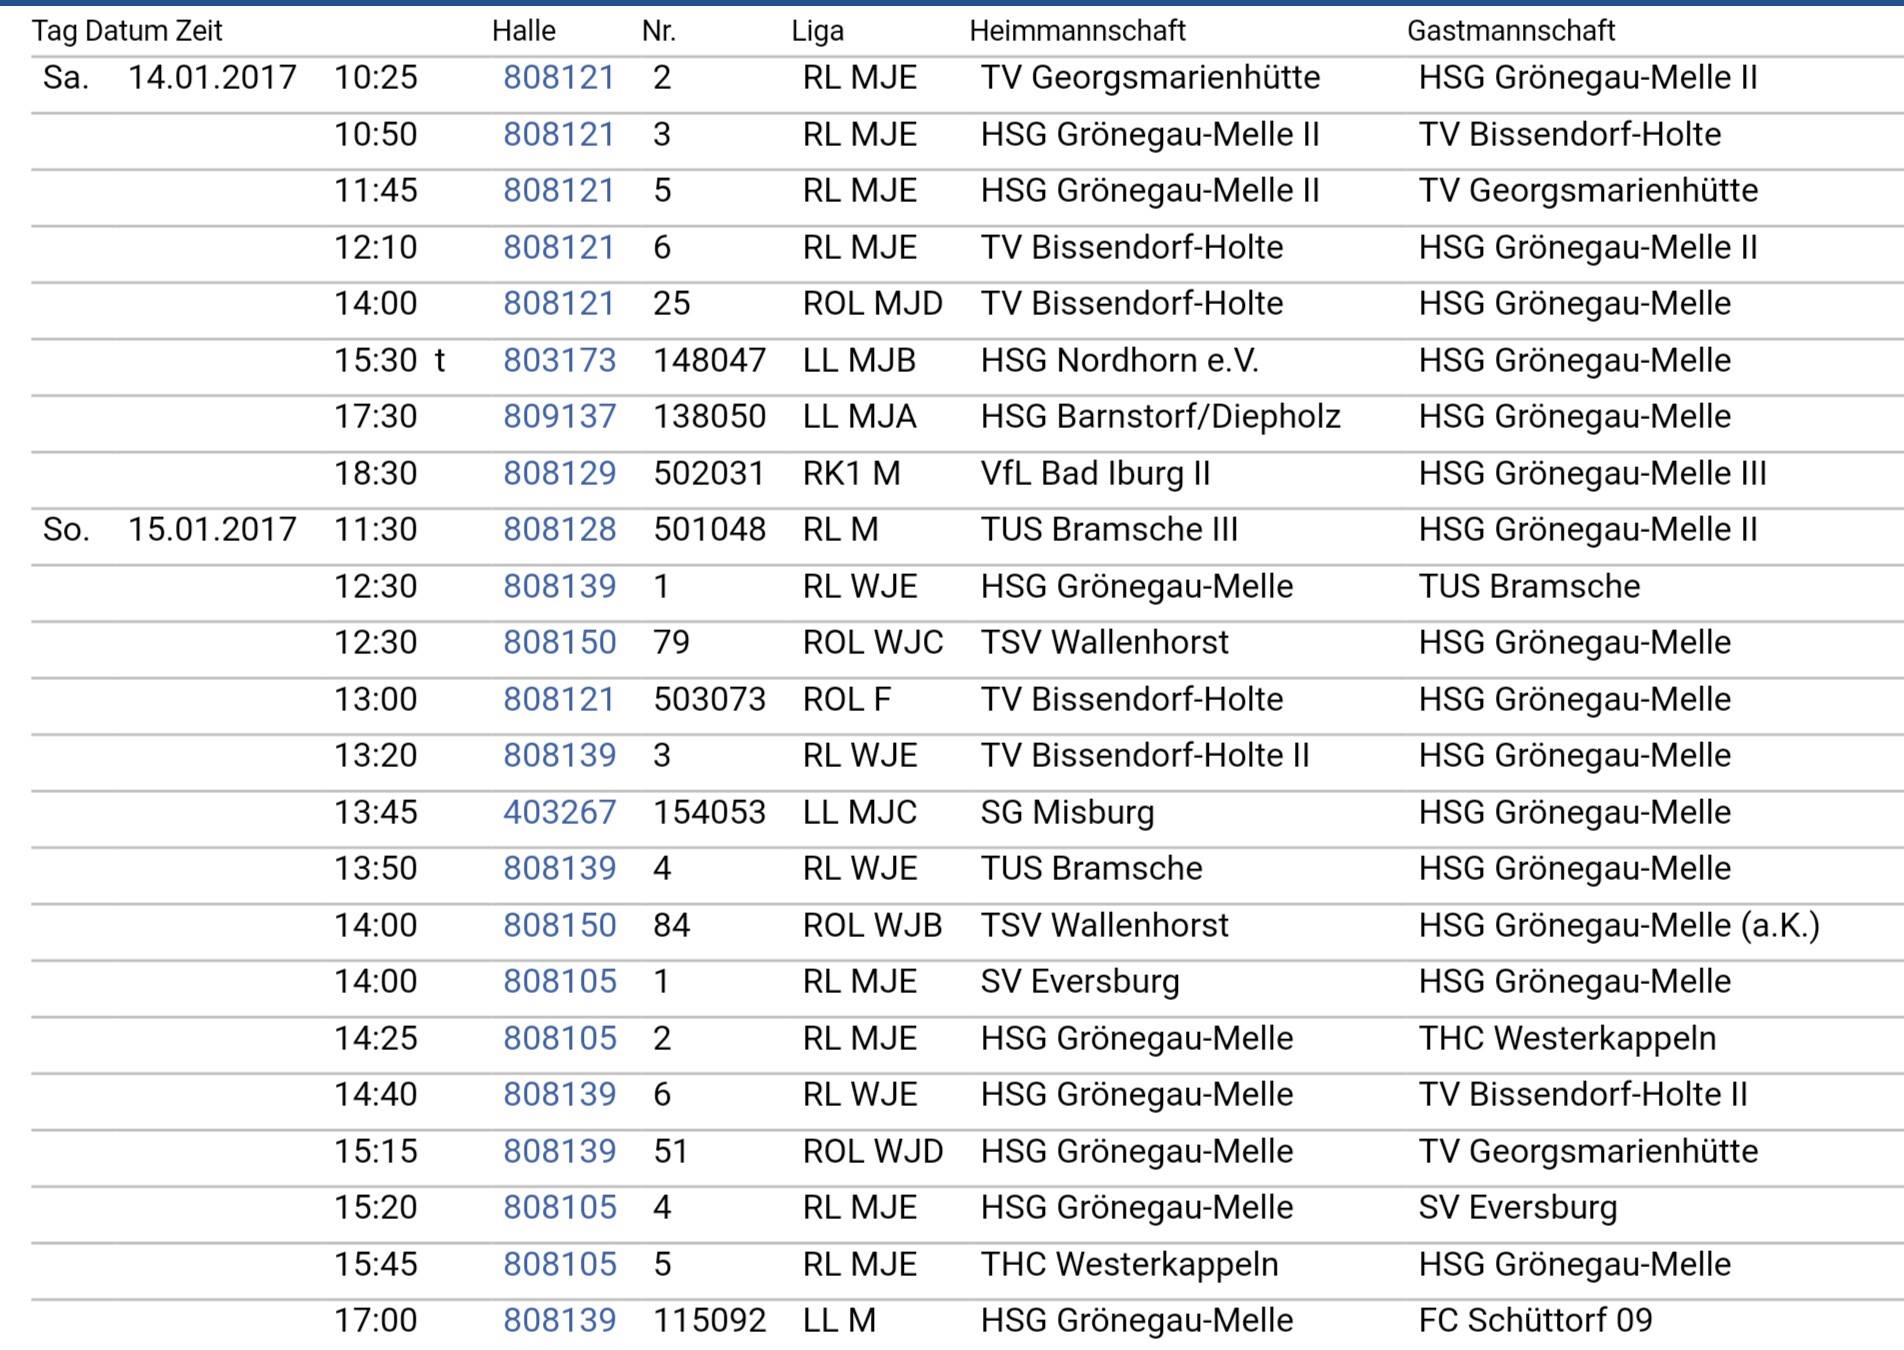Open hall 808139 link for FC Schüttorf 09 game
Image resolution: width=1904 pixels, height=1350 pixels.
click(559, 1321)
